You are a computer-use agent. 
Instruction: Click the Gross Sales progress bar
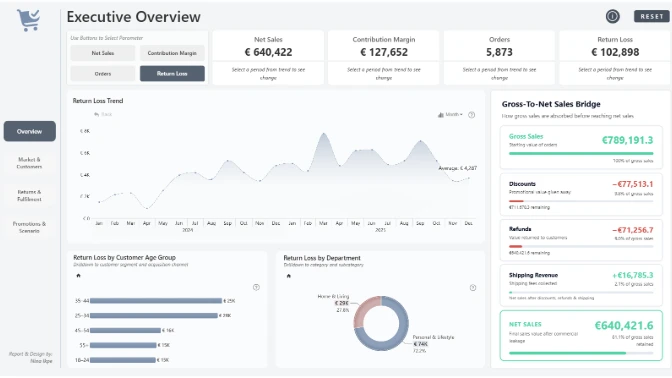point(581,153)
